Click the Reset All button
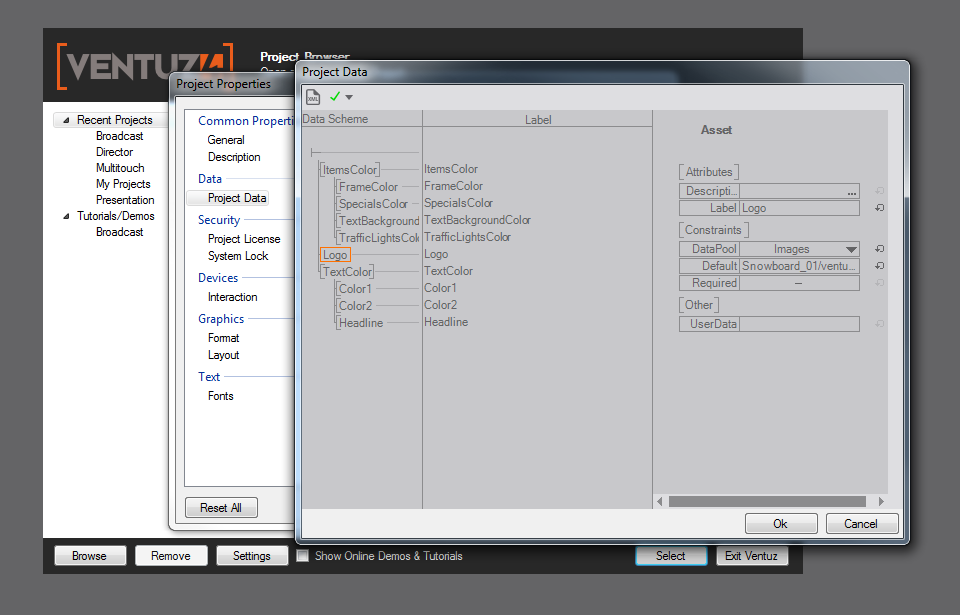 pos(221,508)
